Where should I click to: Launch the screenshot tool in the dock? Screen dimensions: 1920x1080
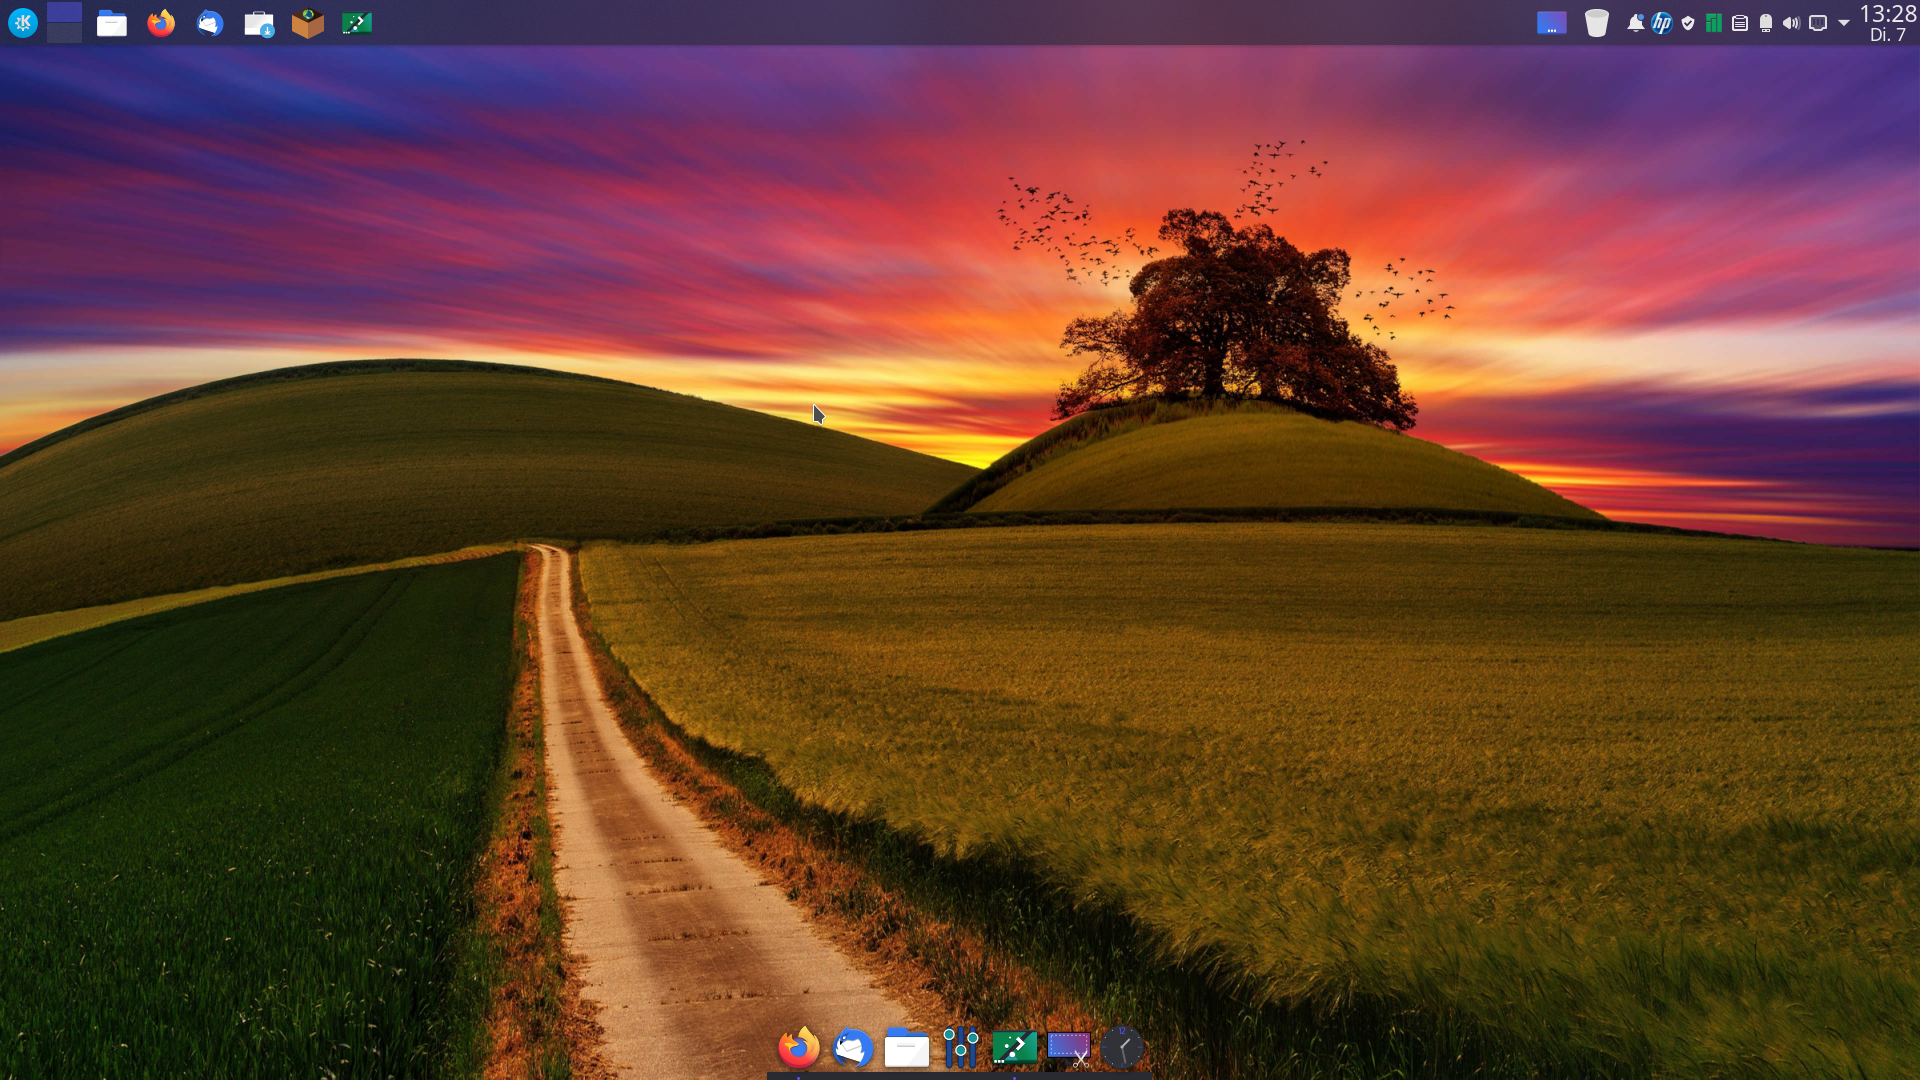[1069, 1048]
